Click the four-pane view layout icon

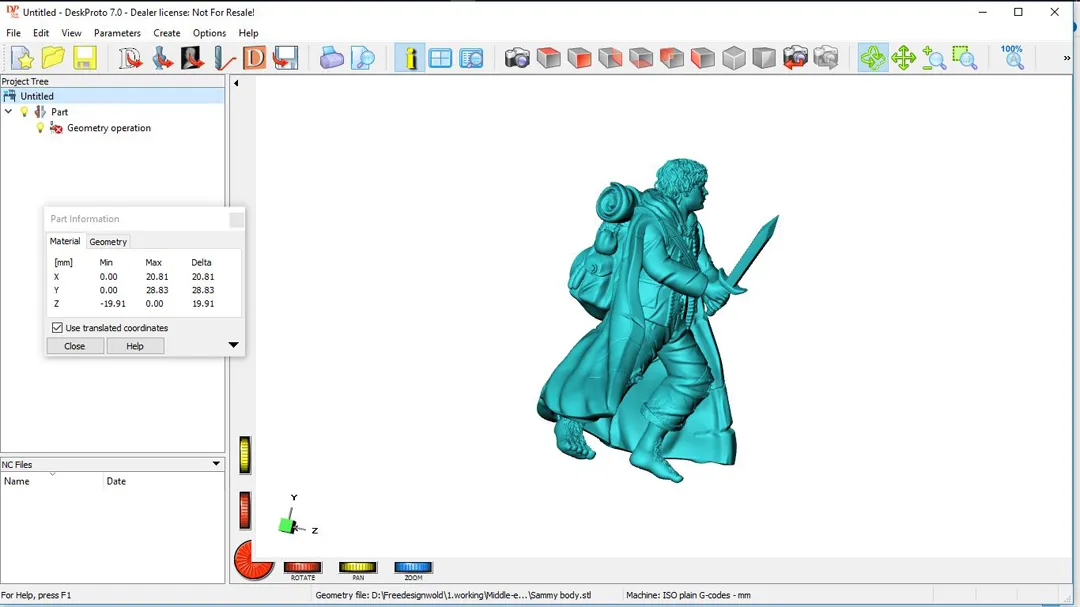pyautogui.click(x=440, y=58)
